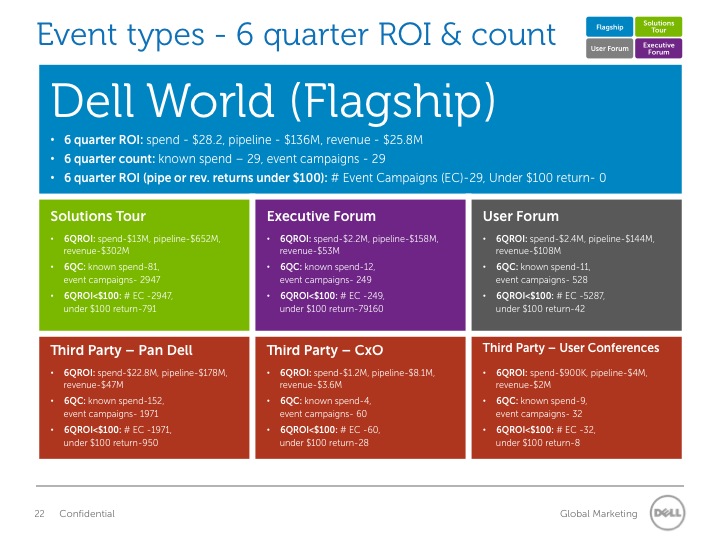Select User Forum 'revenue-$108M' text
This screenshot has width=720, height=540.
point(528,251)
